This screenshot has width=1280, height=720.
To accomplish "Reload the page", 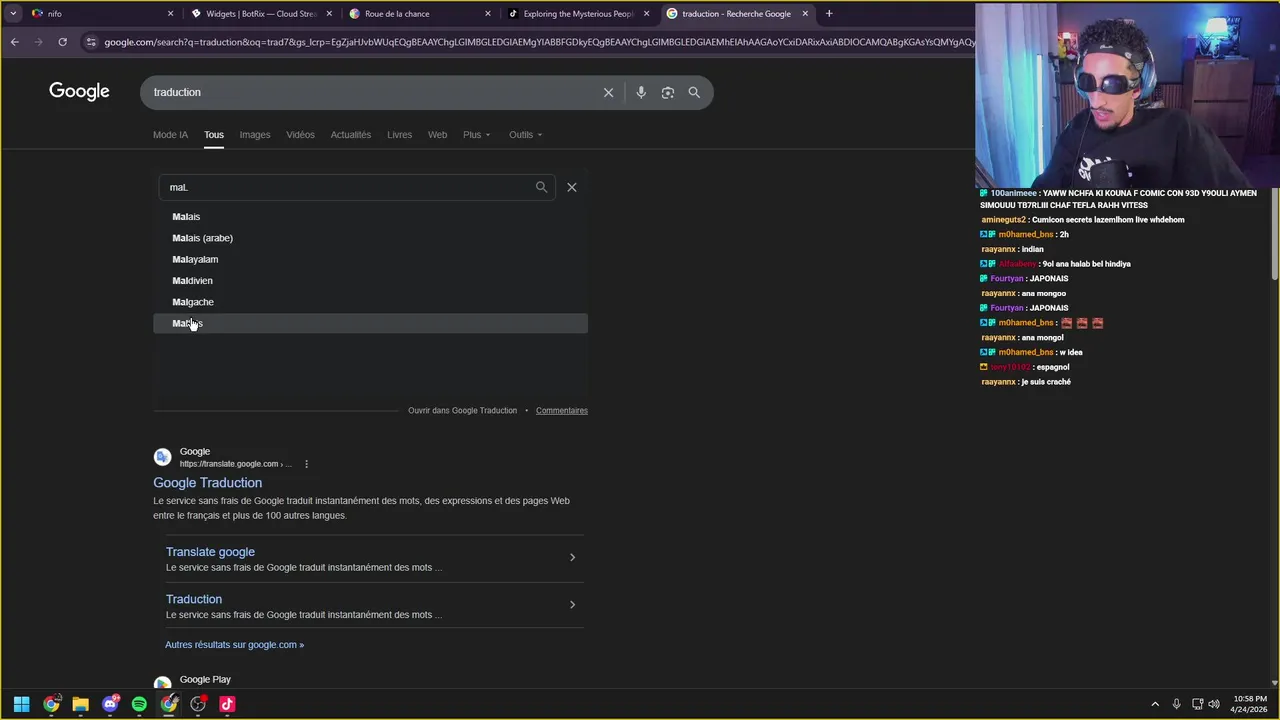I will pos(62,42).
